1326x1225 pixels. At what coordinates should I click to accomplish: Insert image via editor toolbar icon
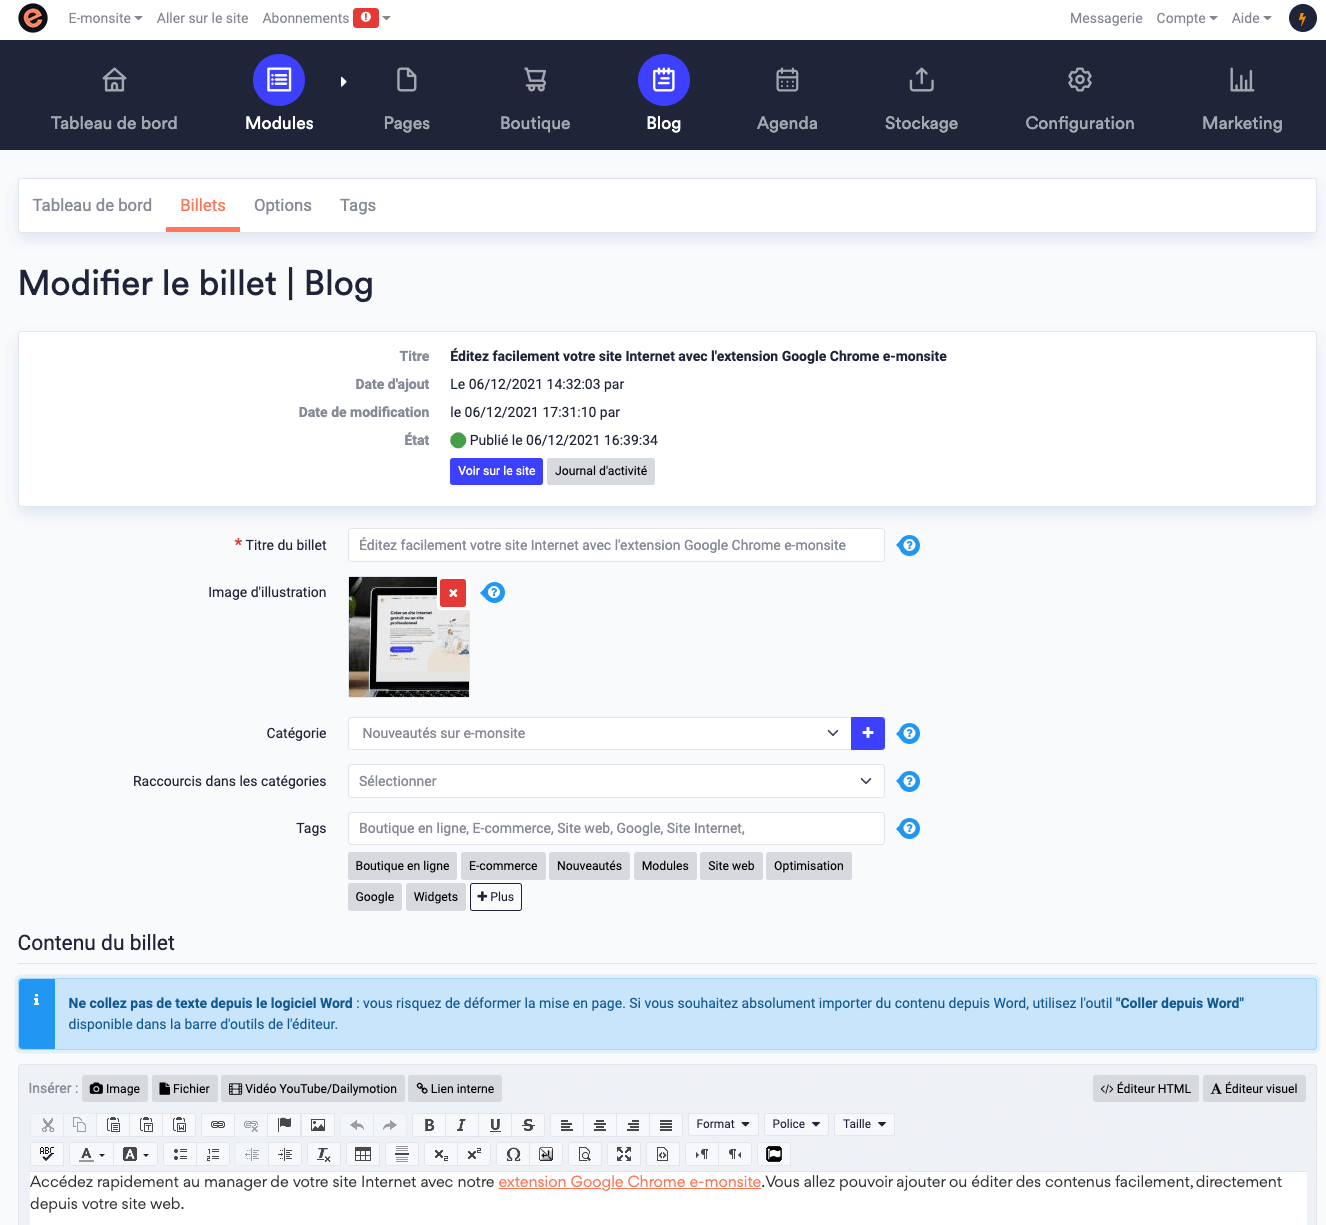point(318,1125)
